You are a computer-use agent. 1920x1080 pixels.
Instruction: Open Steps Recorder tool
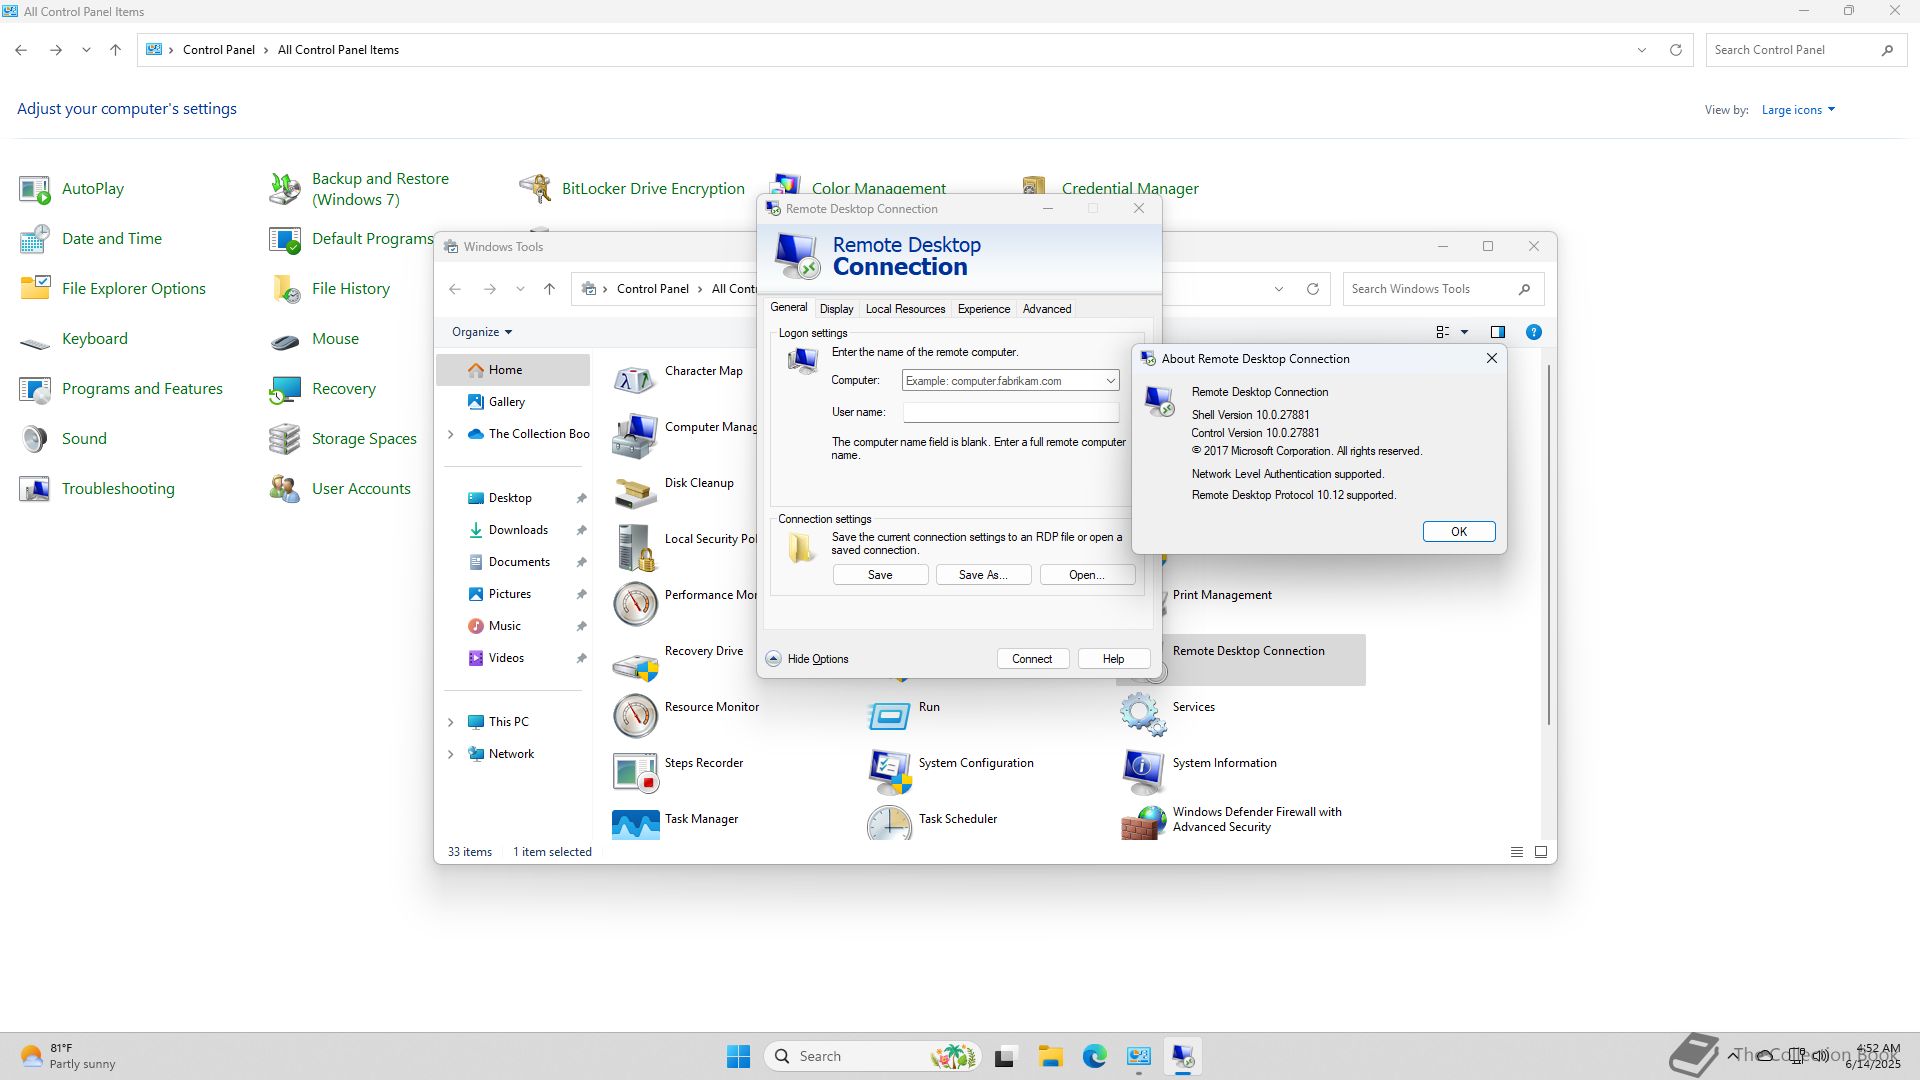pos(636,771)
